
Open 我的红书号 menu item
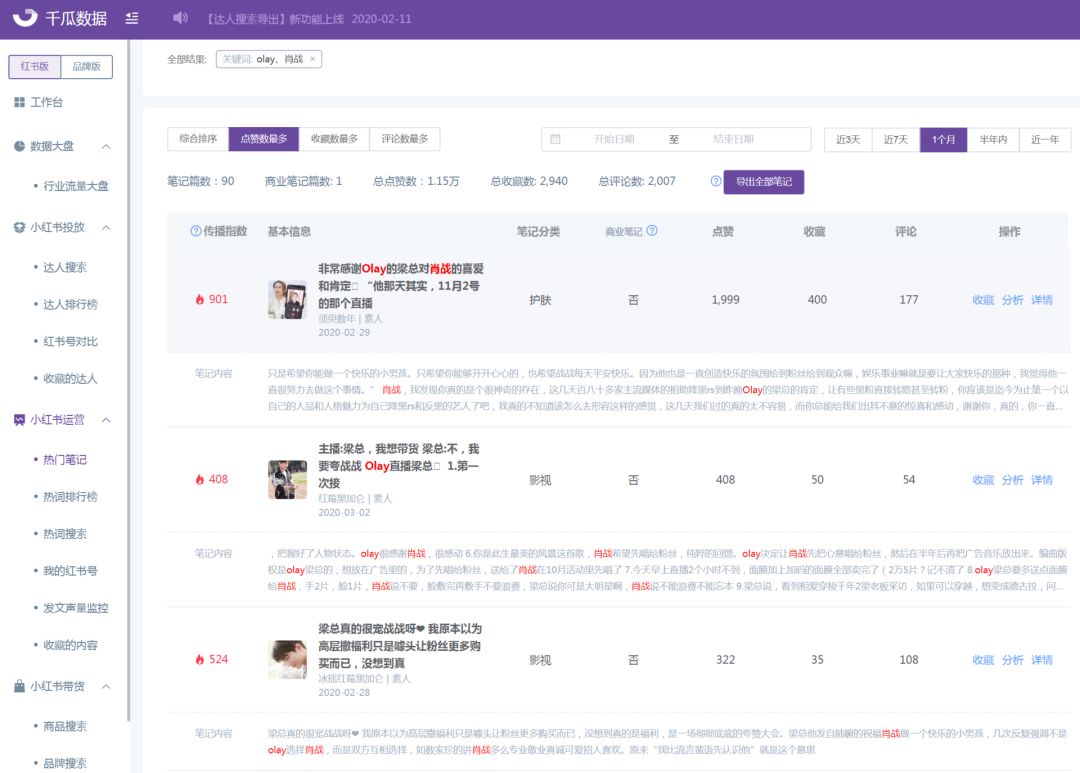[x=70, y=571]
